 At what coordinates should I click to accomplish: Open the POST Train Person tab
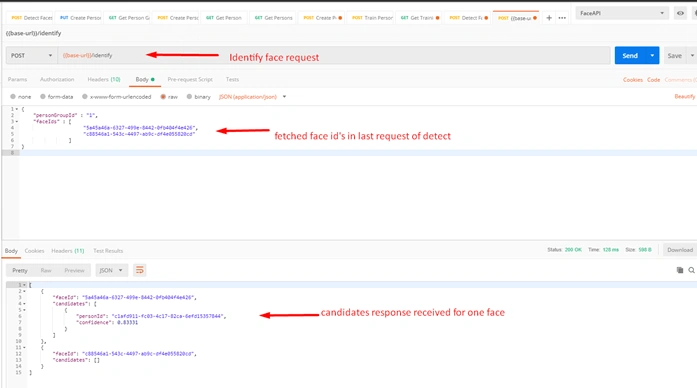(372, 18)
